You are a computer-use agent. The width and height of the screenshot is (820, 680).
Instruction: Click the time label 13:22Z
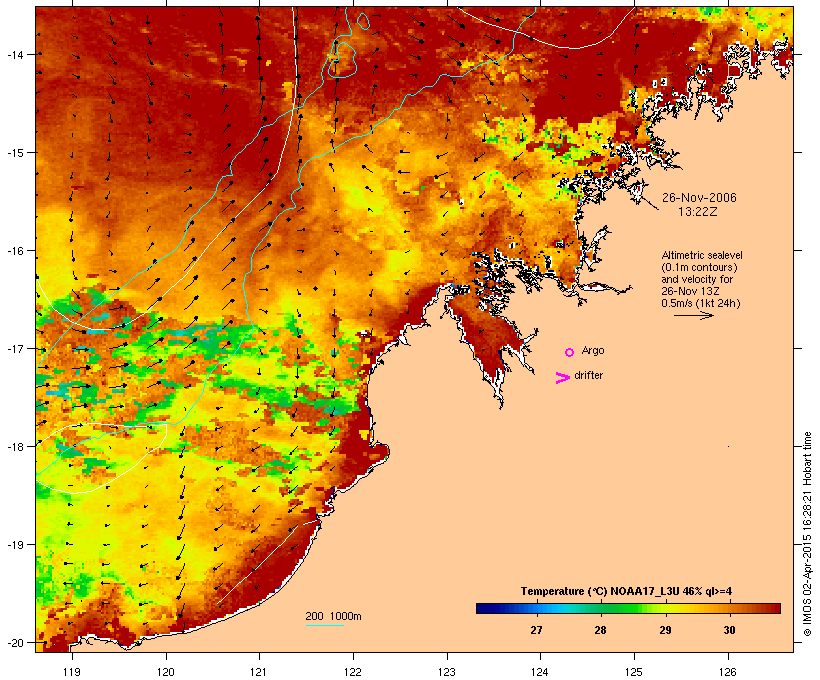[698, 212]
